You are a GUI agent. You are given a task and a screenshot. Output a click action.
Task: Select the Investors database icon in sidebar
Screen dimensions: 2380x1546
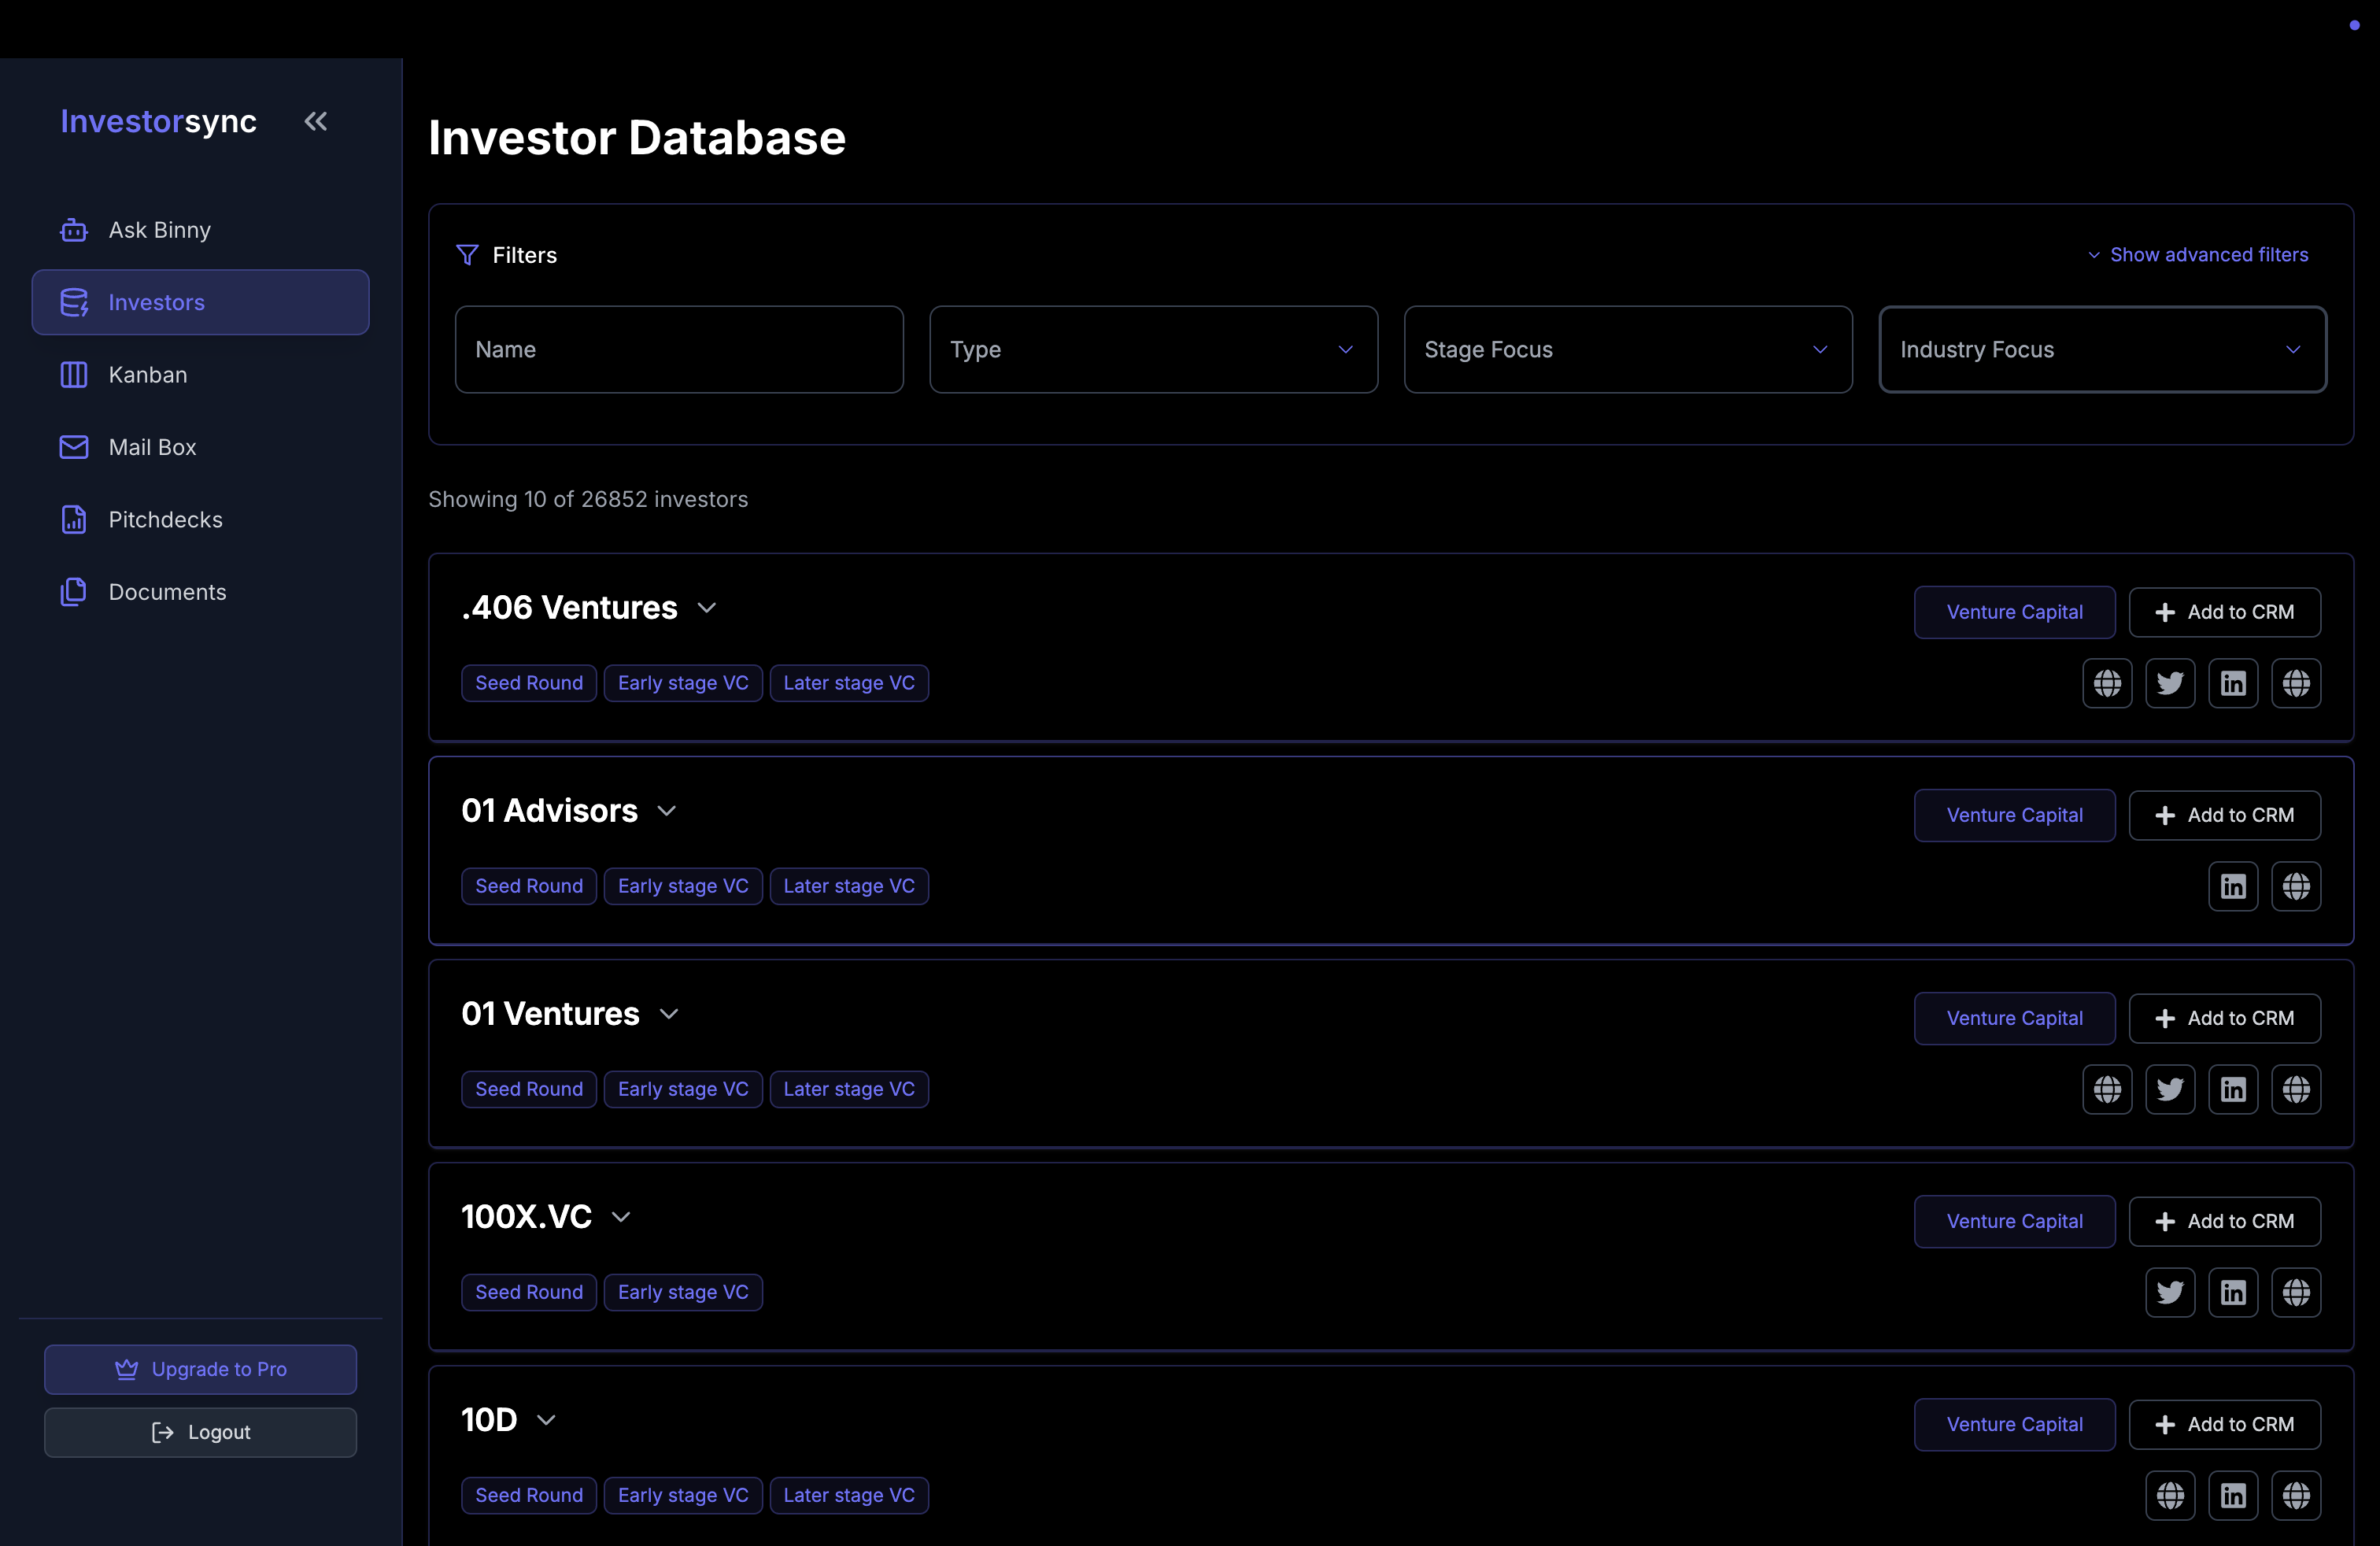click(74, 302)
